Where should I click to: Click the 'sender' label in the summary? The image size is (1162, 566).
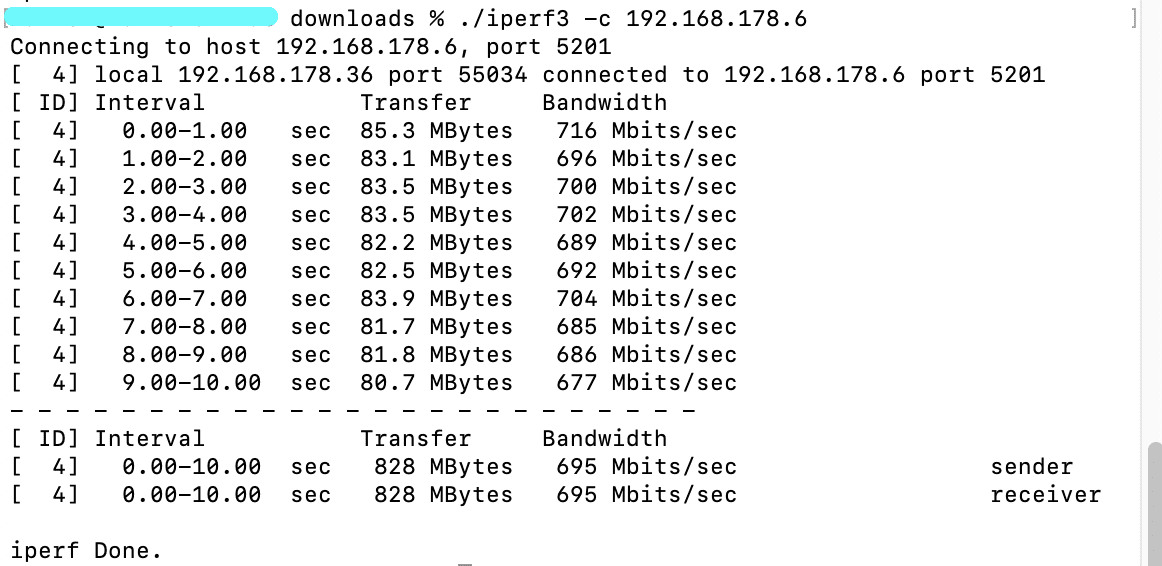pos(1032,467)
